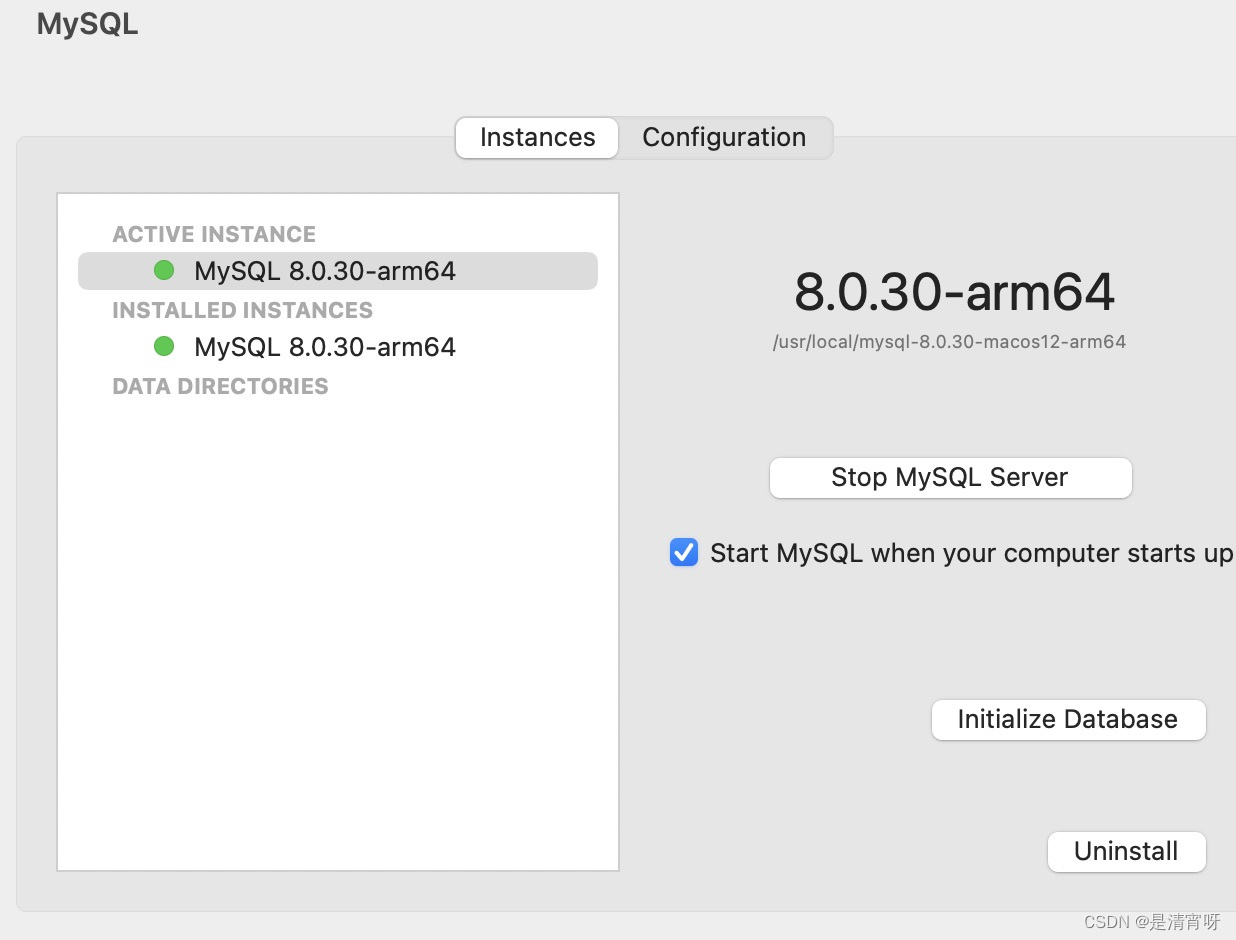Click the MySQL pane title
This screenshot has width=1236, height=940.
click(87, 24)
